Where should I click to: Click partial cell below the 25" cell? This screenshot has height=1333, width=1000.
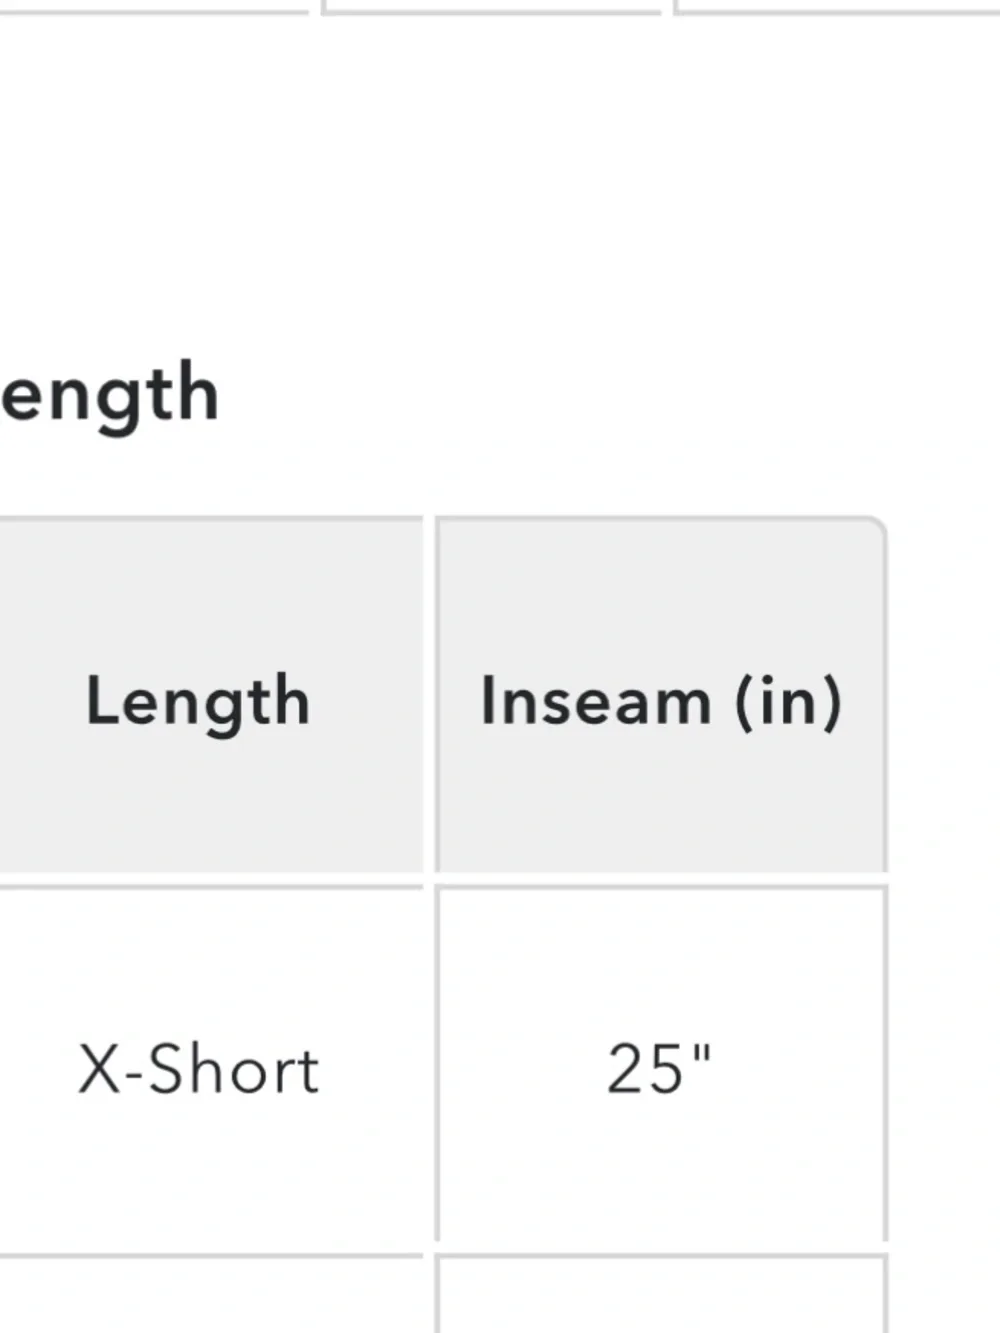[661, 1293]
